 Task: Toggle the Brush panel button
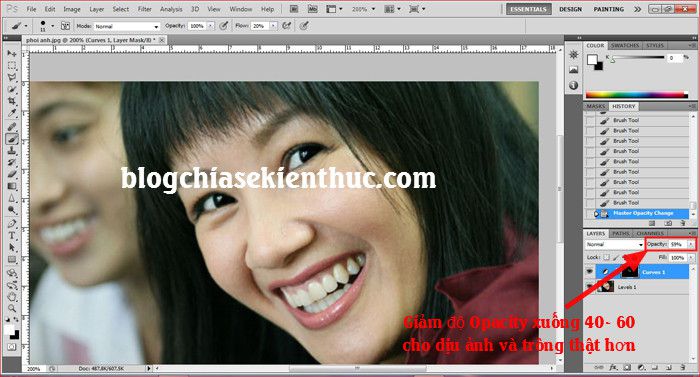point(65,26)
